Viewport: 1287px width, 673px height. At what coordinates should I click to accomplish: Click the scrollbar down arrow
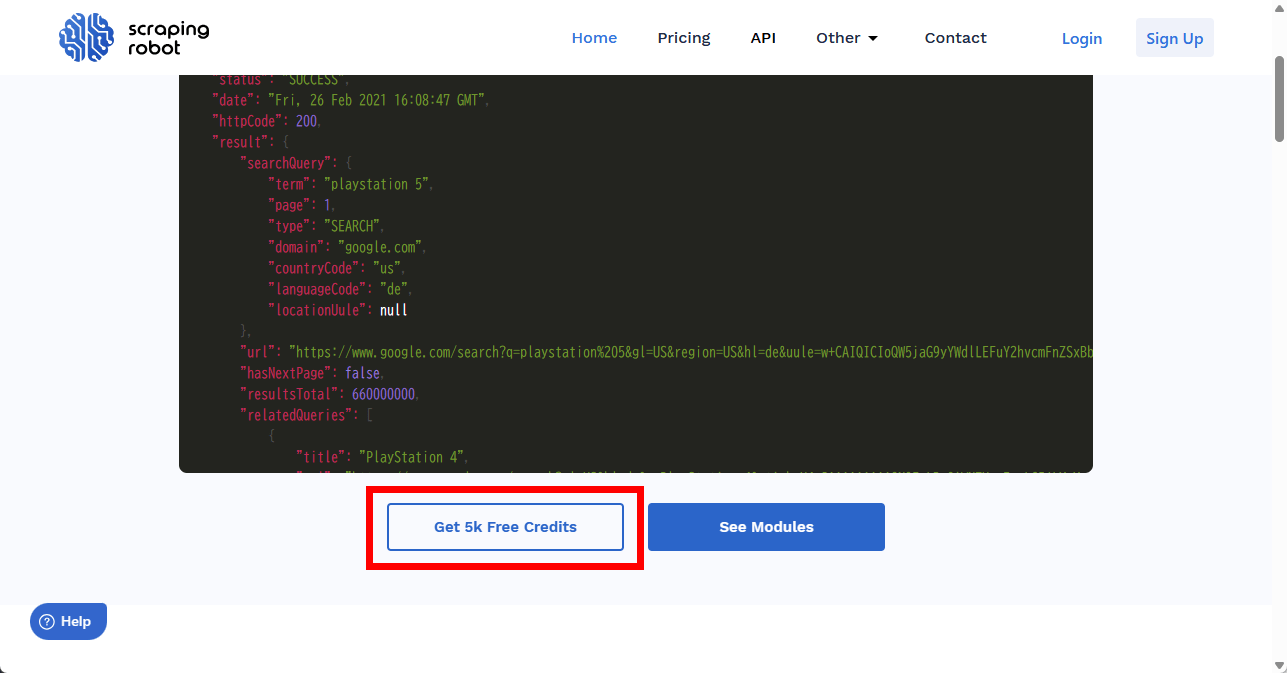[x=1279, y=665]
